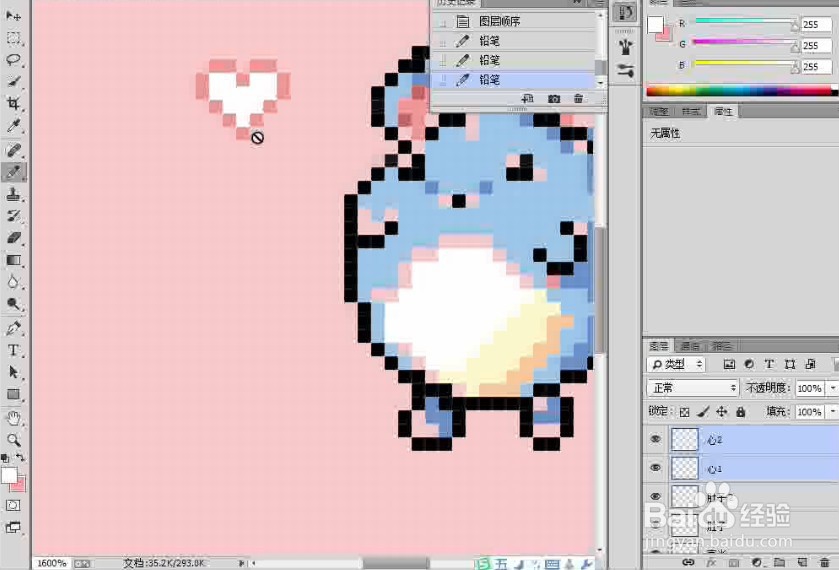Click the R value input field
Screen dimensions: 839x570
pyautogui.click(x=817, y=24)
